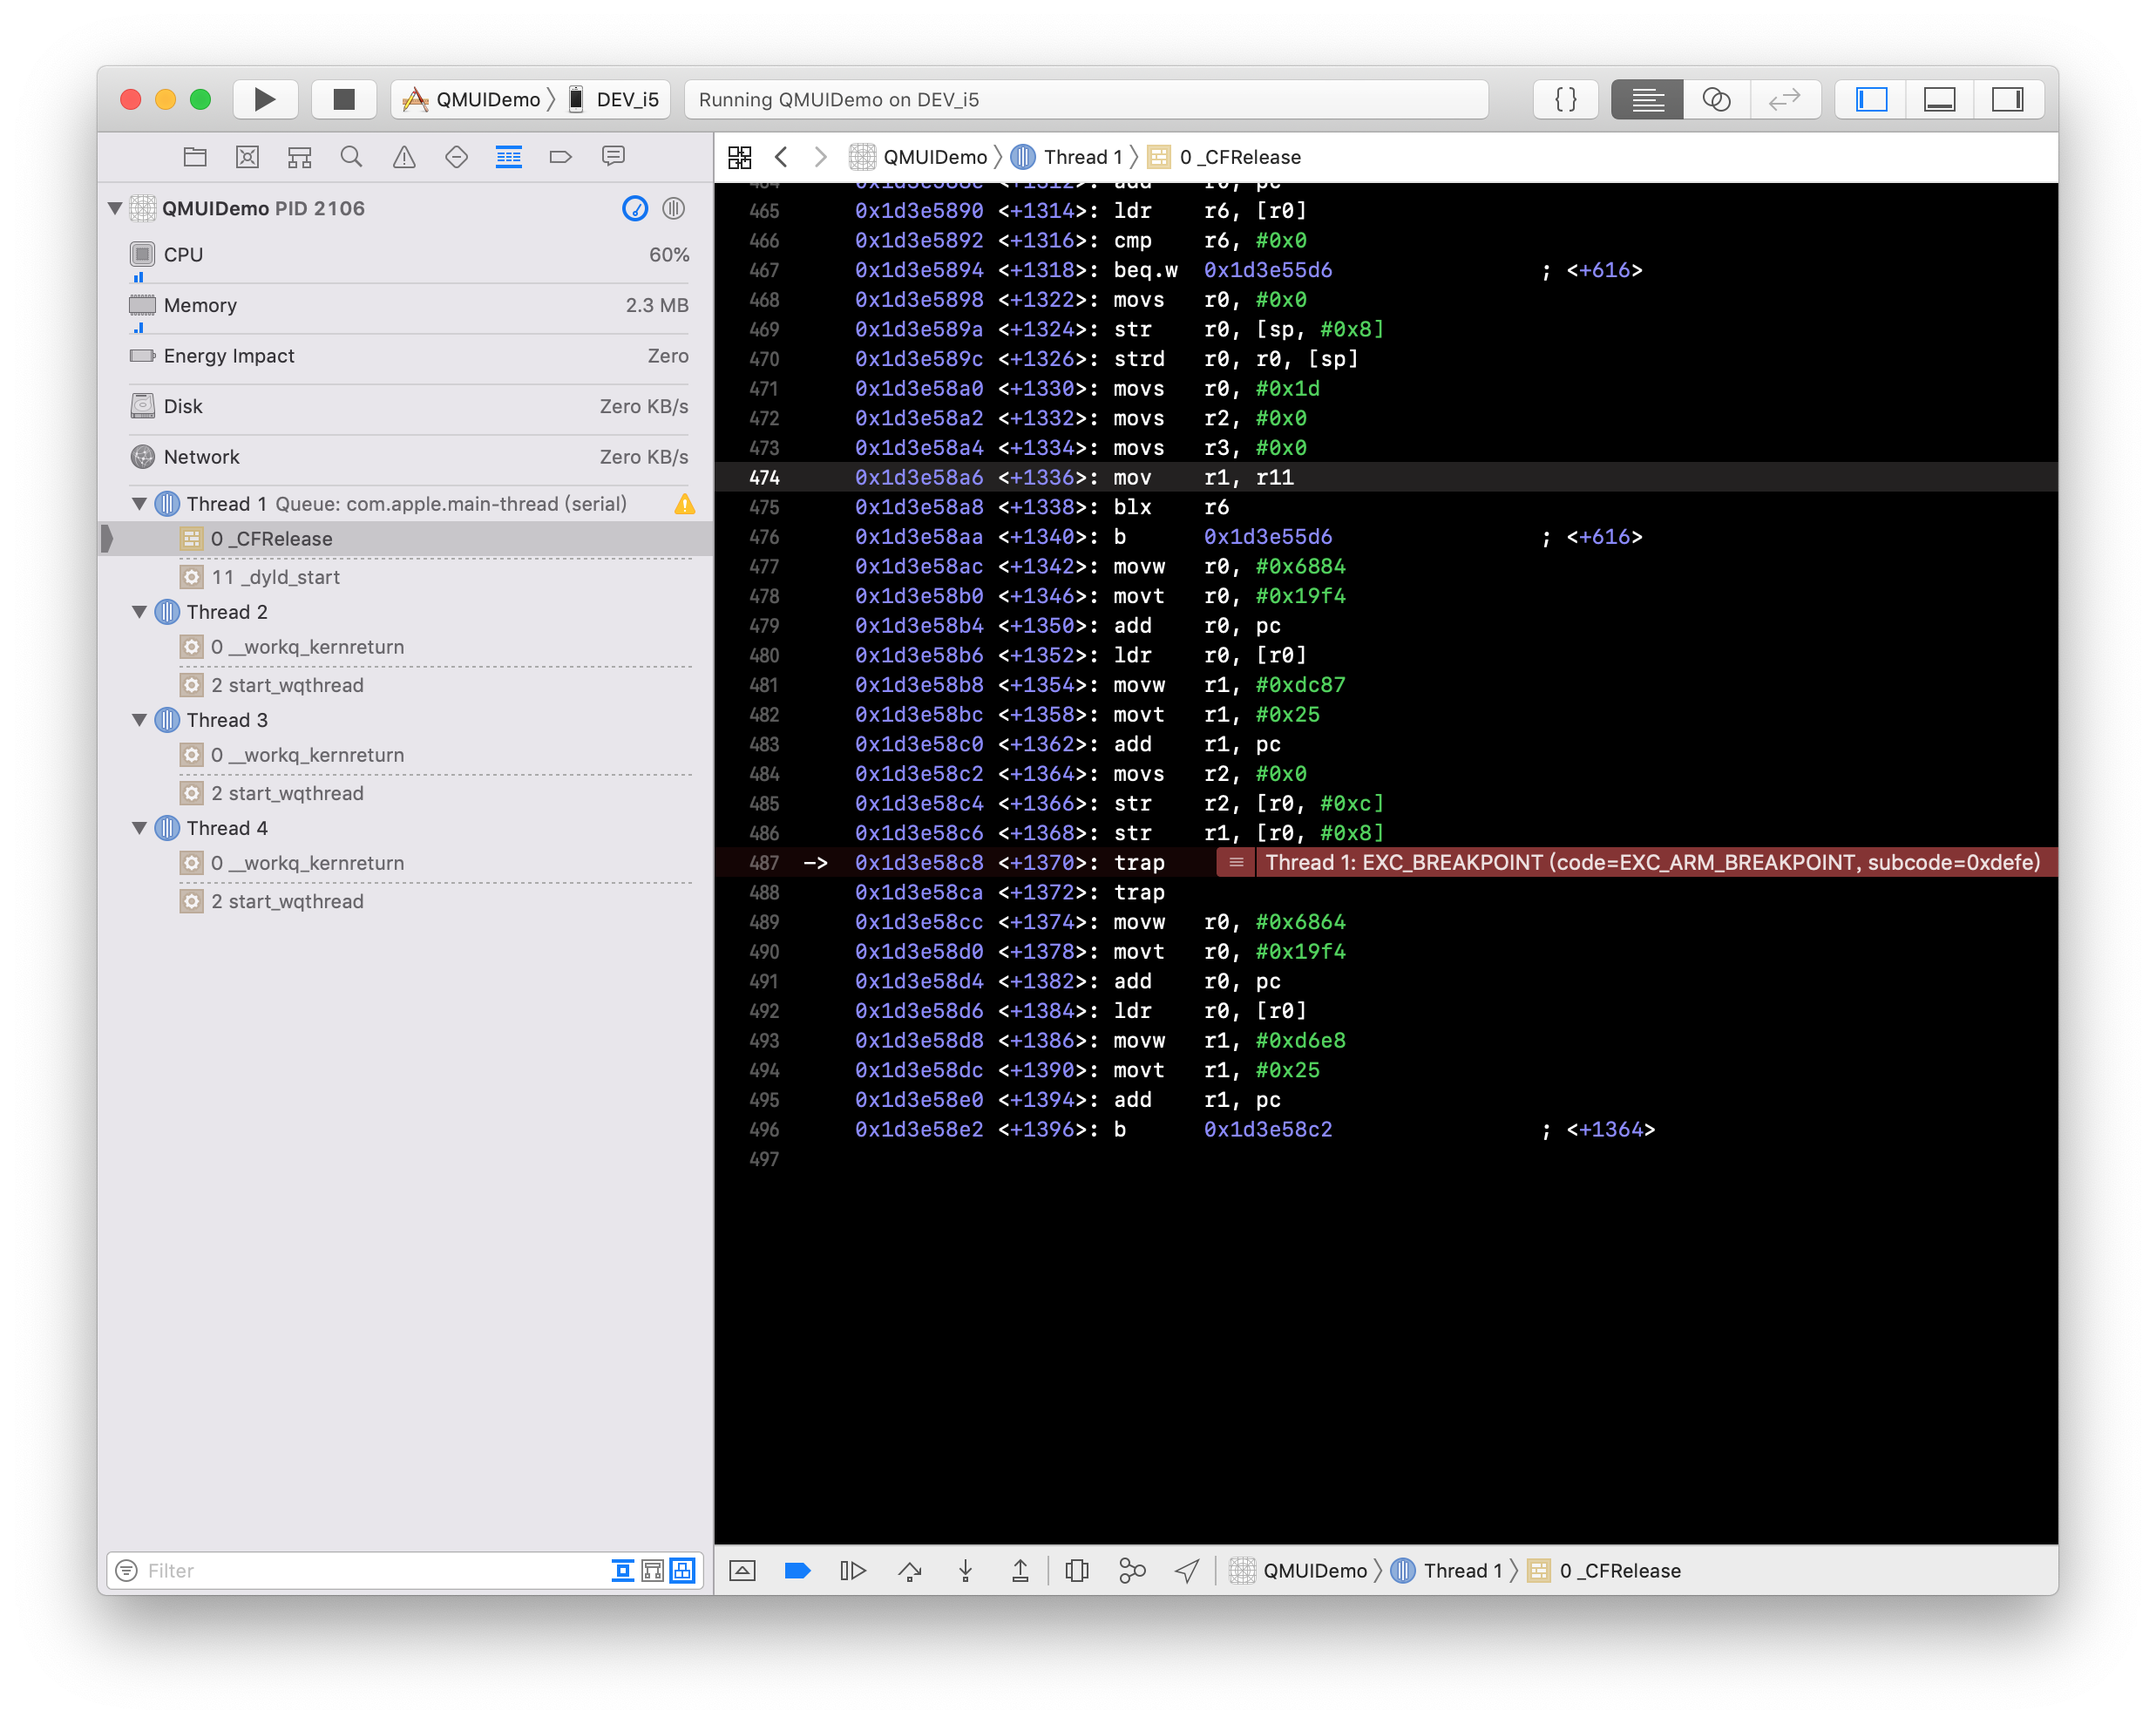Open the related items grid menu
The height and width of the screenshot is (1724, 2156).
click(x=740, y=157)
